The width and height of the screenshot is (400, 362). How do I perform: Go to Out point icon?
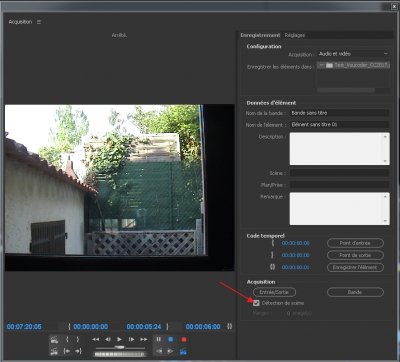(78, 351)
